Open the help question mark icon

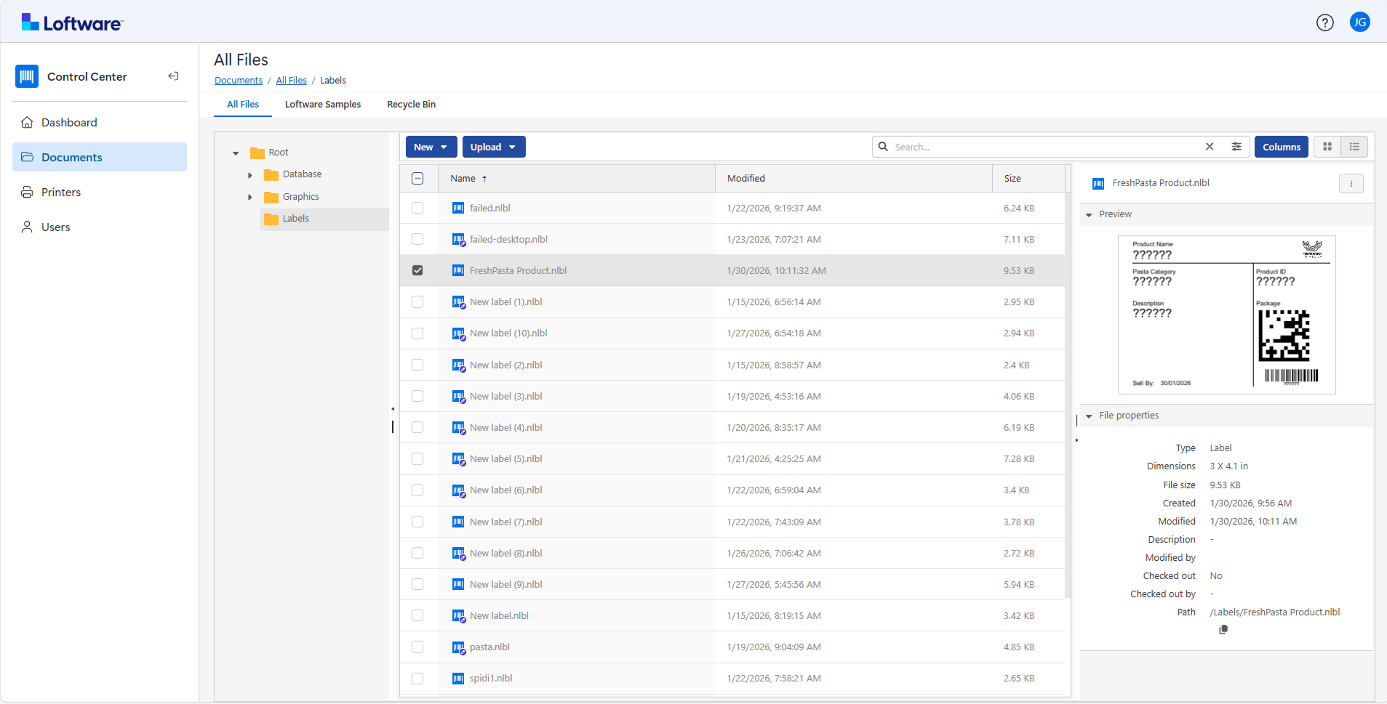[x=1325, y=22]
